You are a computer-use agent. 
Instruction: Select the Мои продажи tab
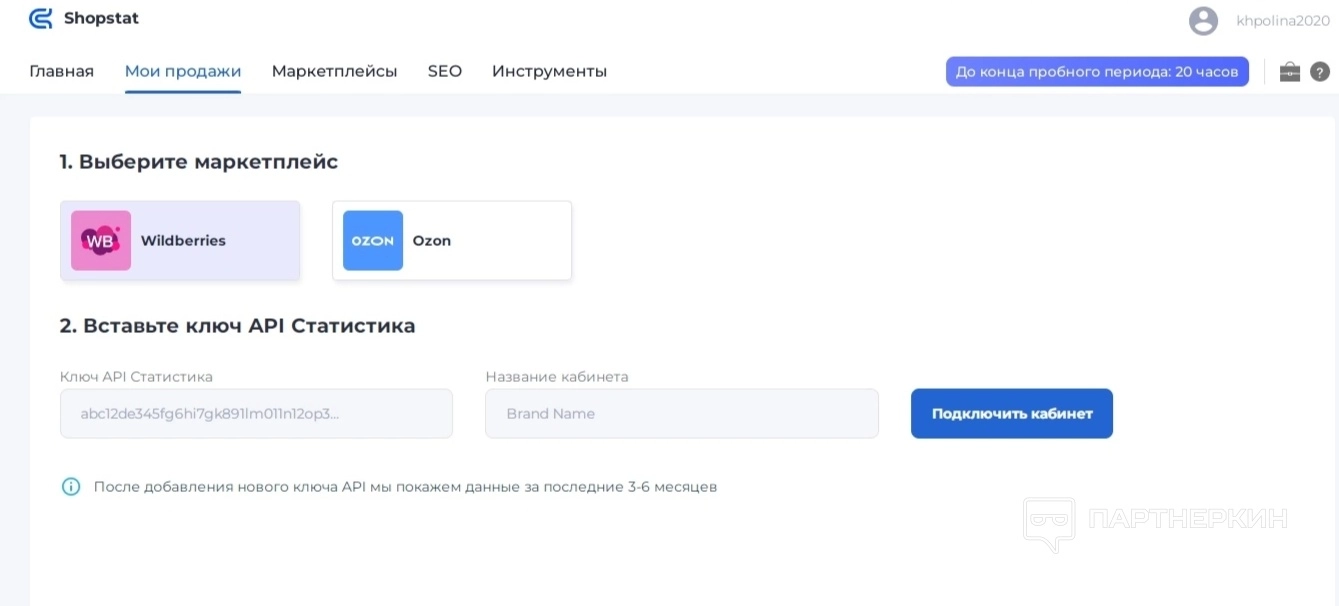pos(183,71)
